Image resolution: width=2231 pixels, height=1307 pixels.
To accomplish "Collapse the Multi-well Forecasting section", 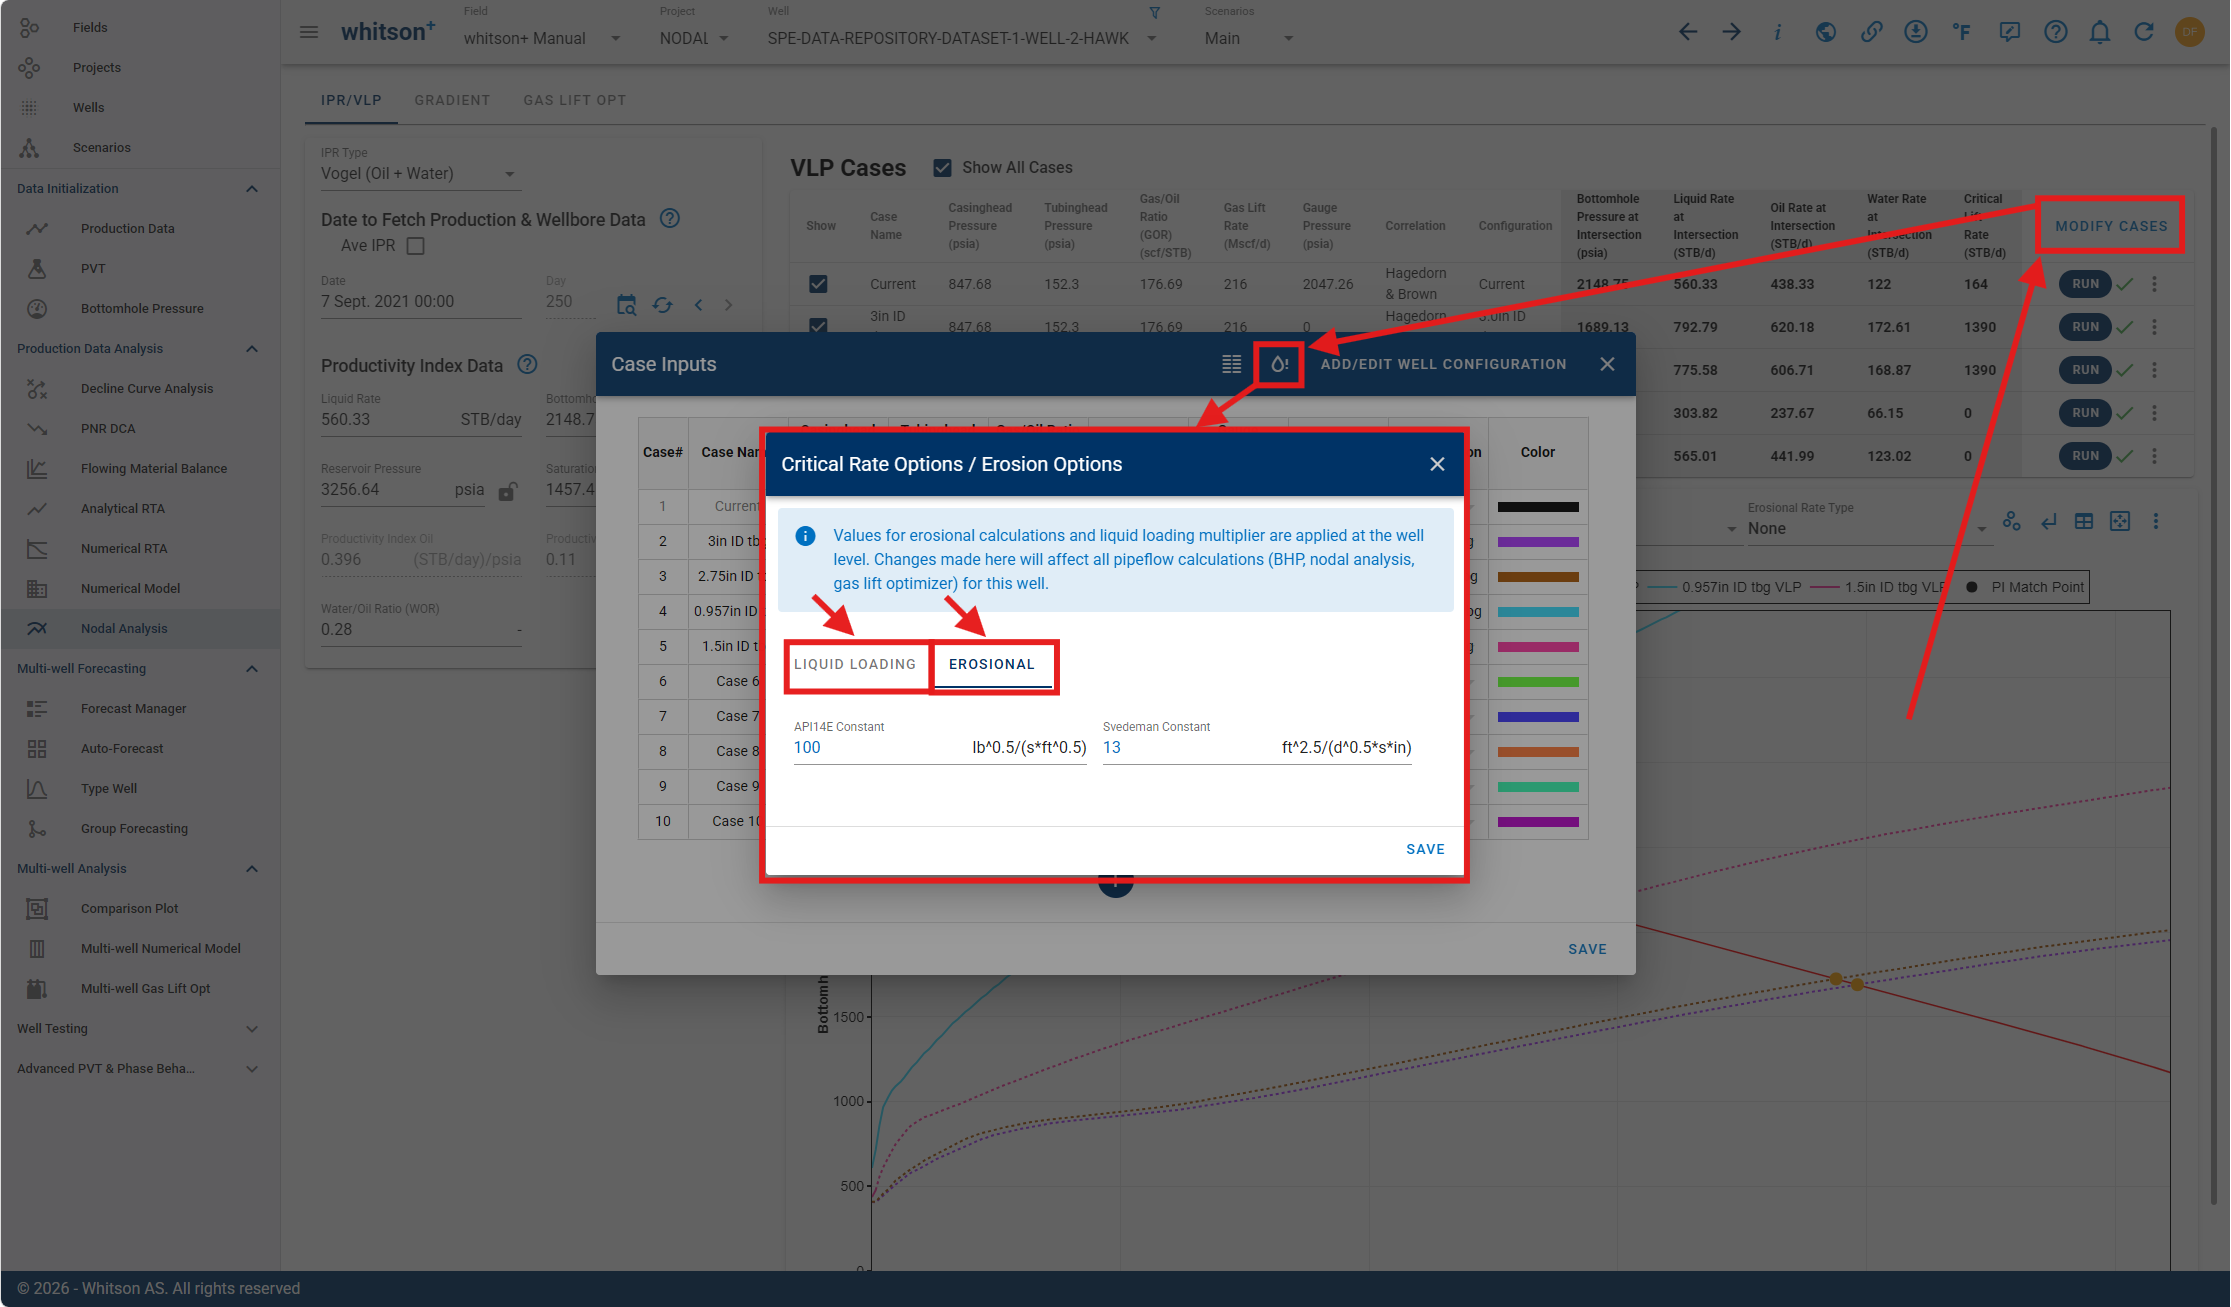I will coord(252,669).
